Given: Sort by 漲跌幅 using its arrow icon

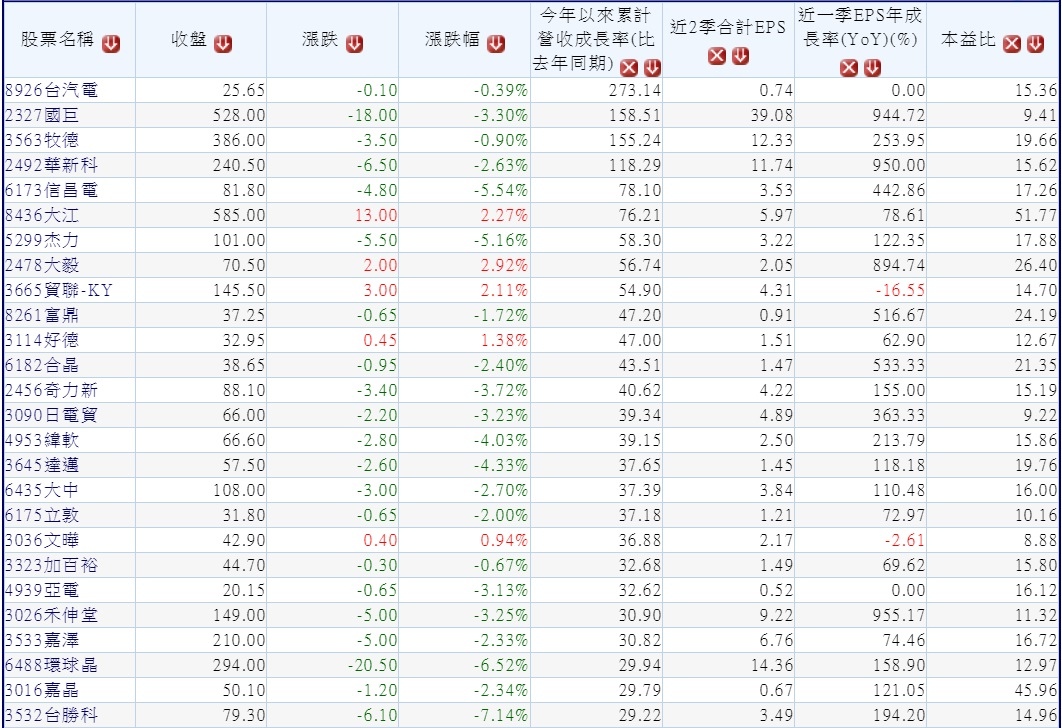Looking at the screenshot, I should 496,44.
